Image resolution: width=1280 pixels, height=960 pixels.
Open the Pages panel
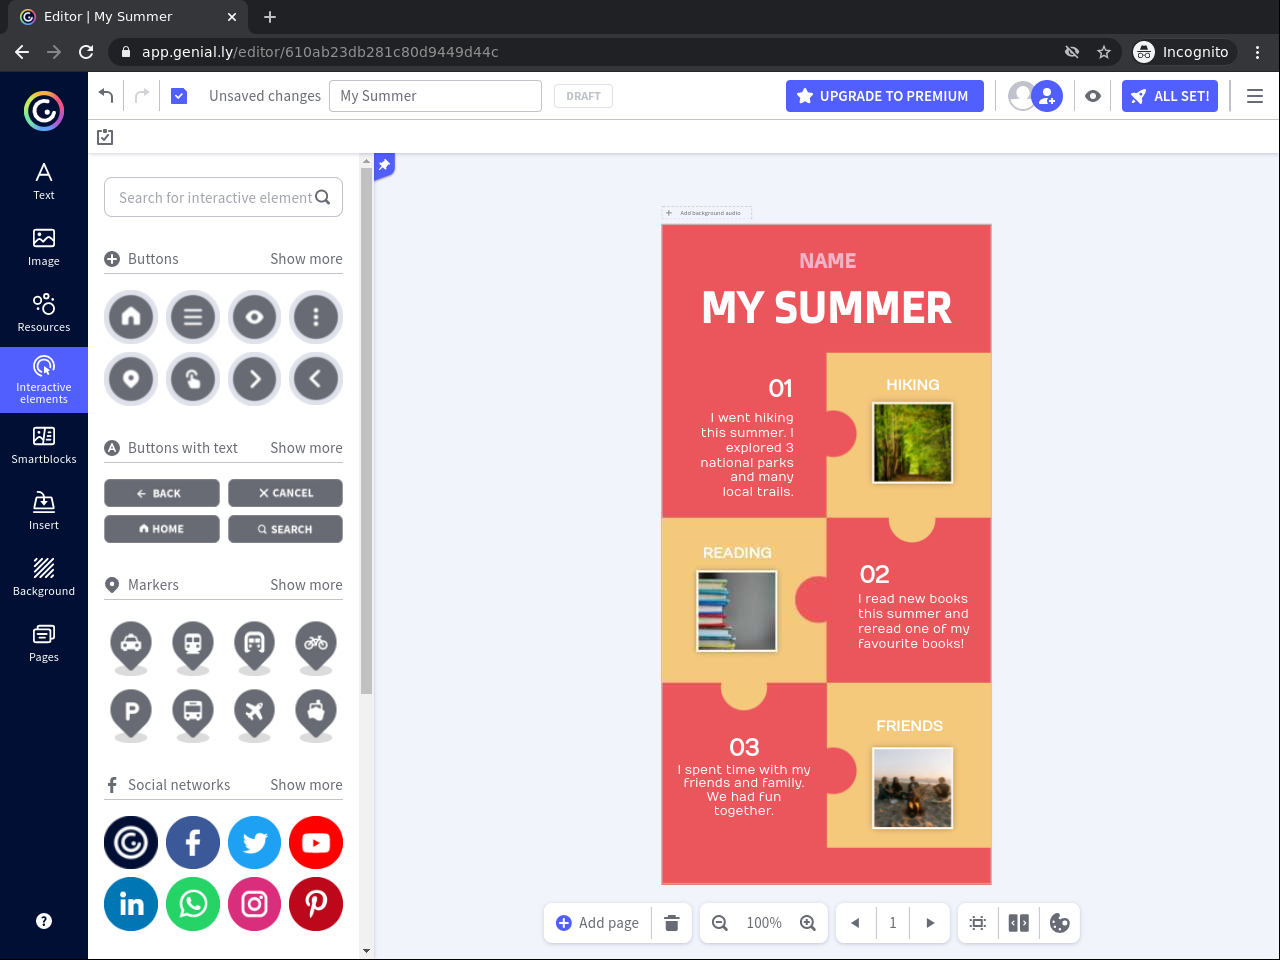44,643
